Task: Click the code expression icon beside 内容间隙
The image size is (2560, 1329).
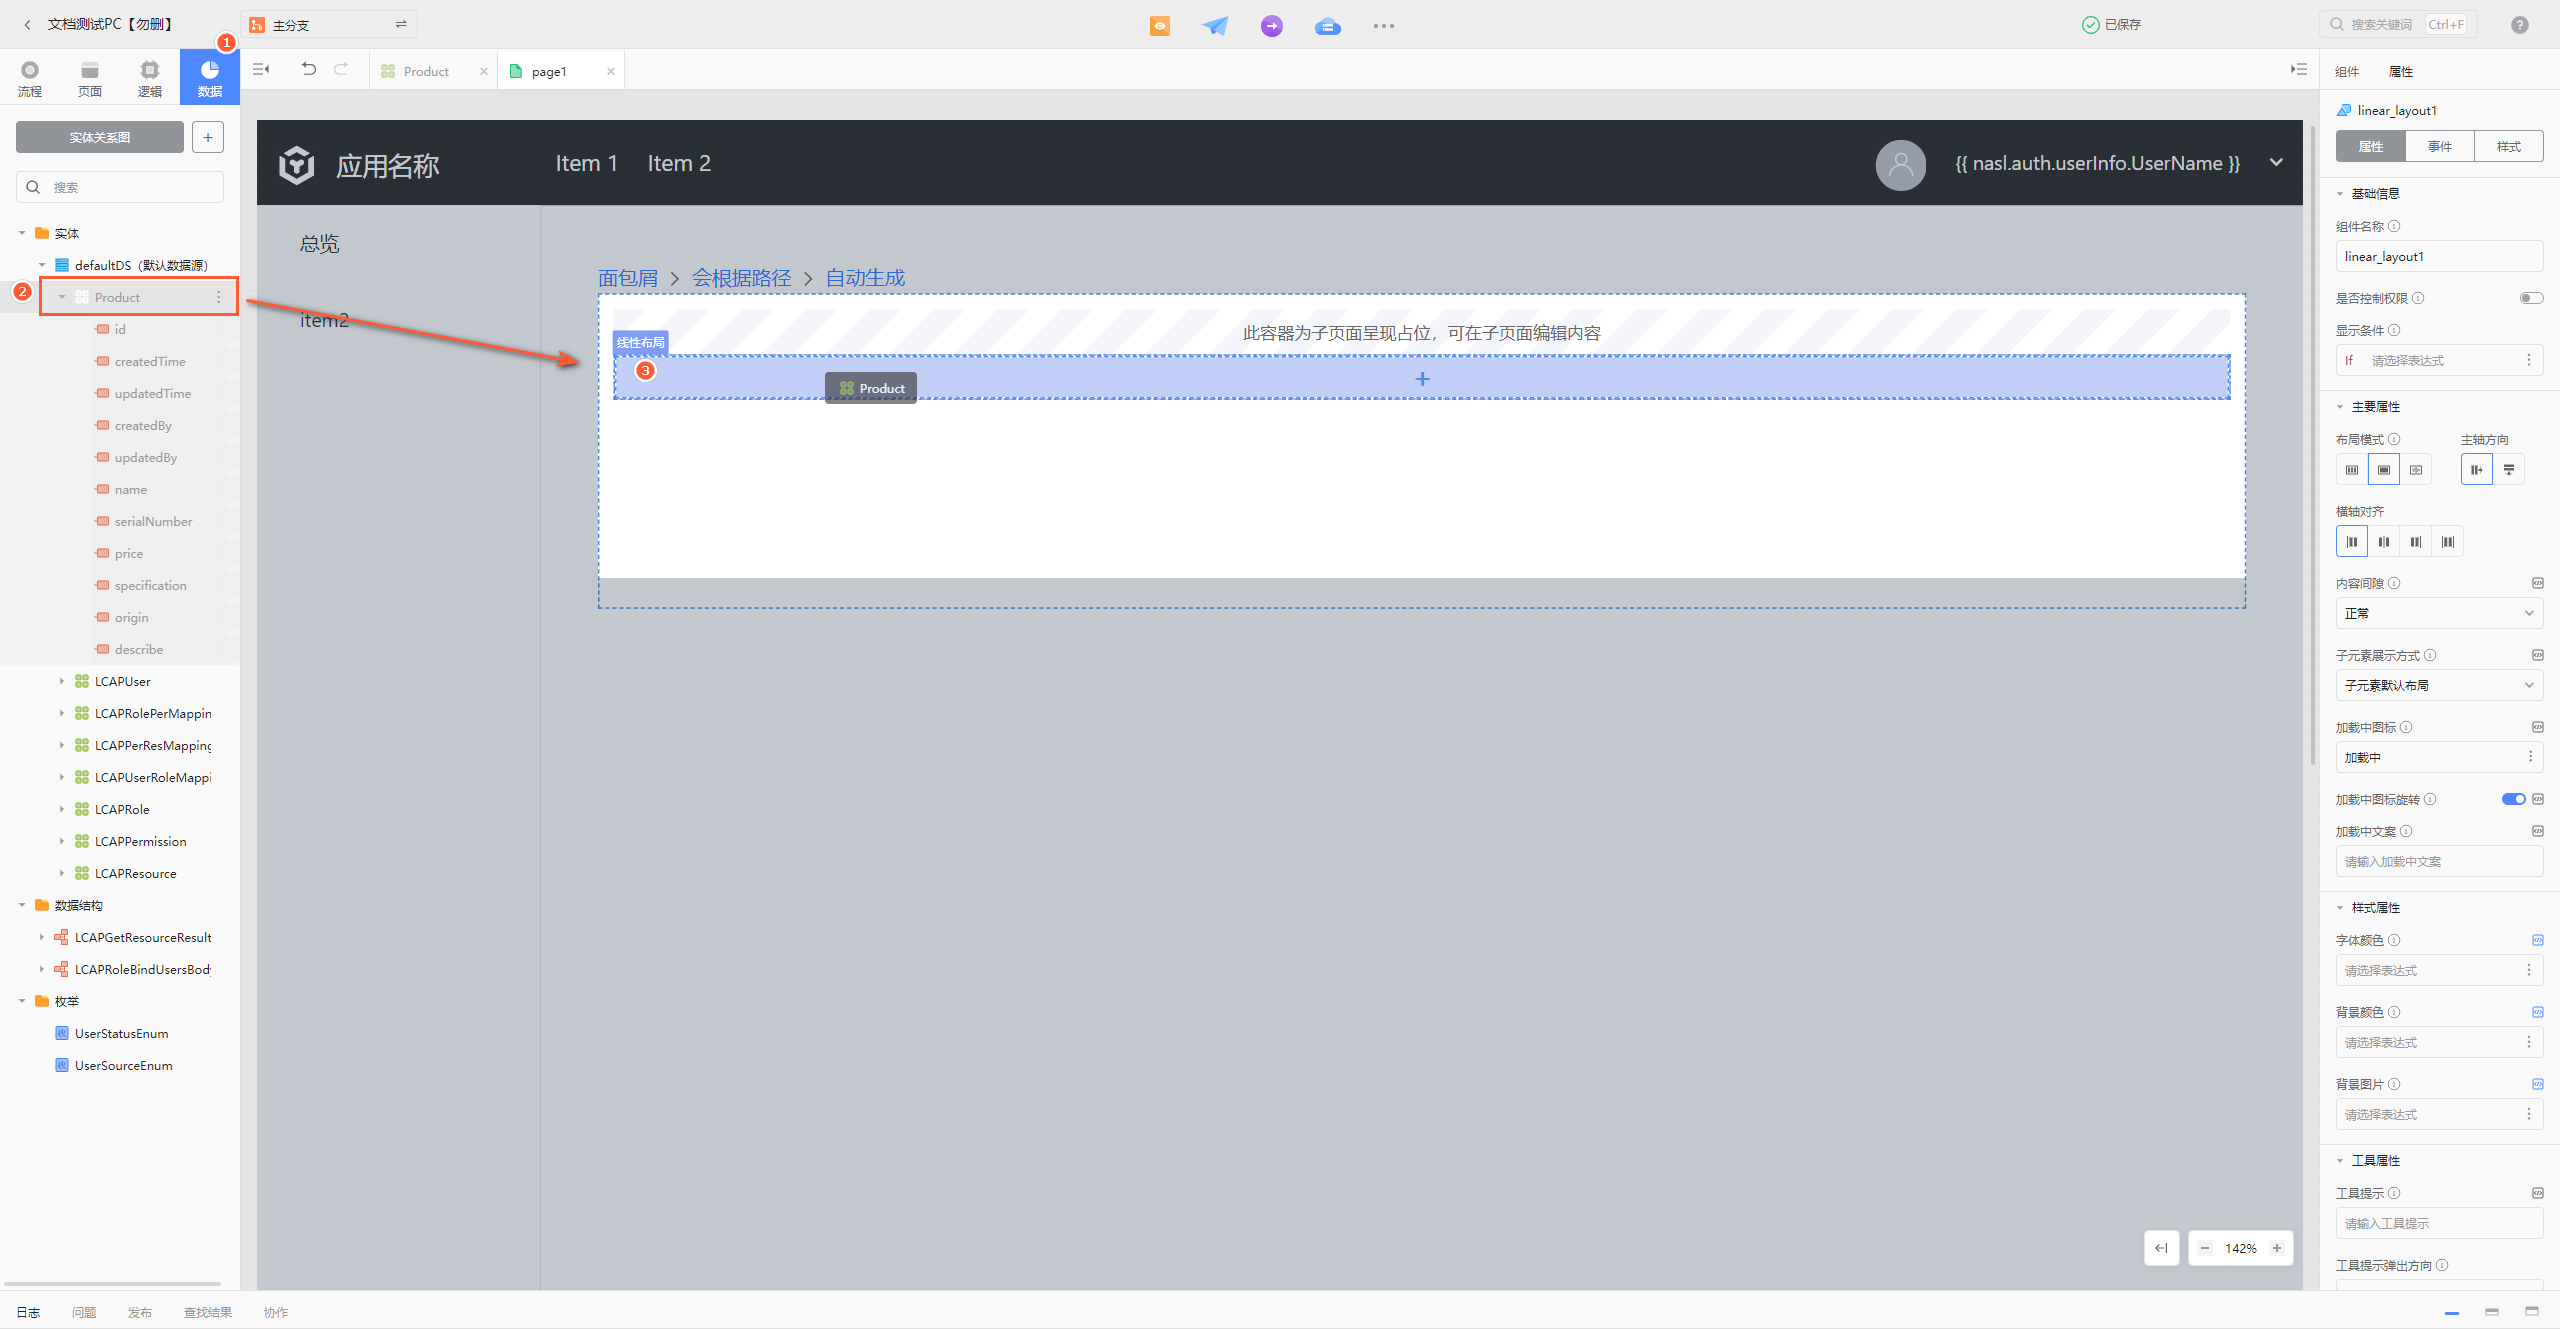Action: (x=2537, y=583)
